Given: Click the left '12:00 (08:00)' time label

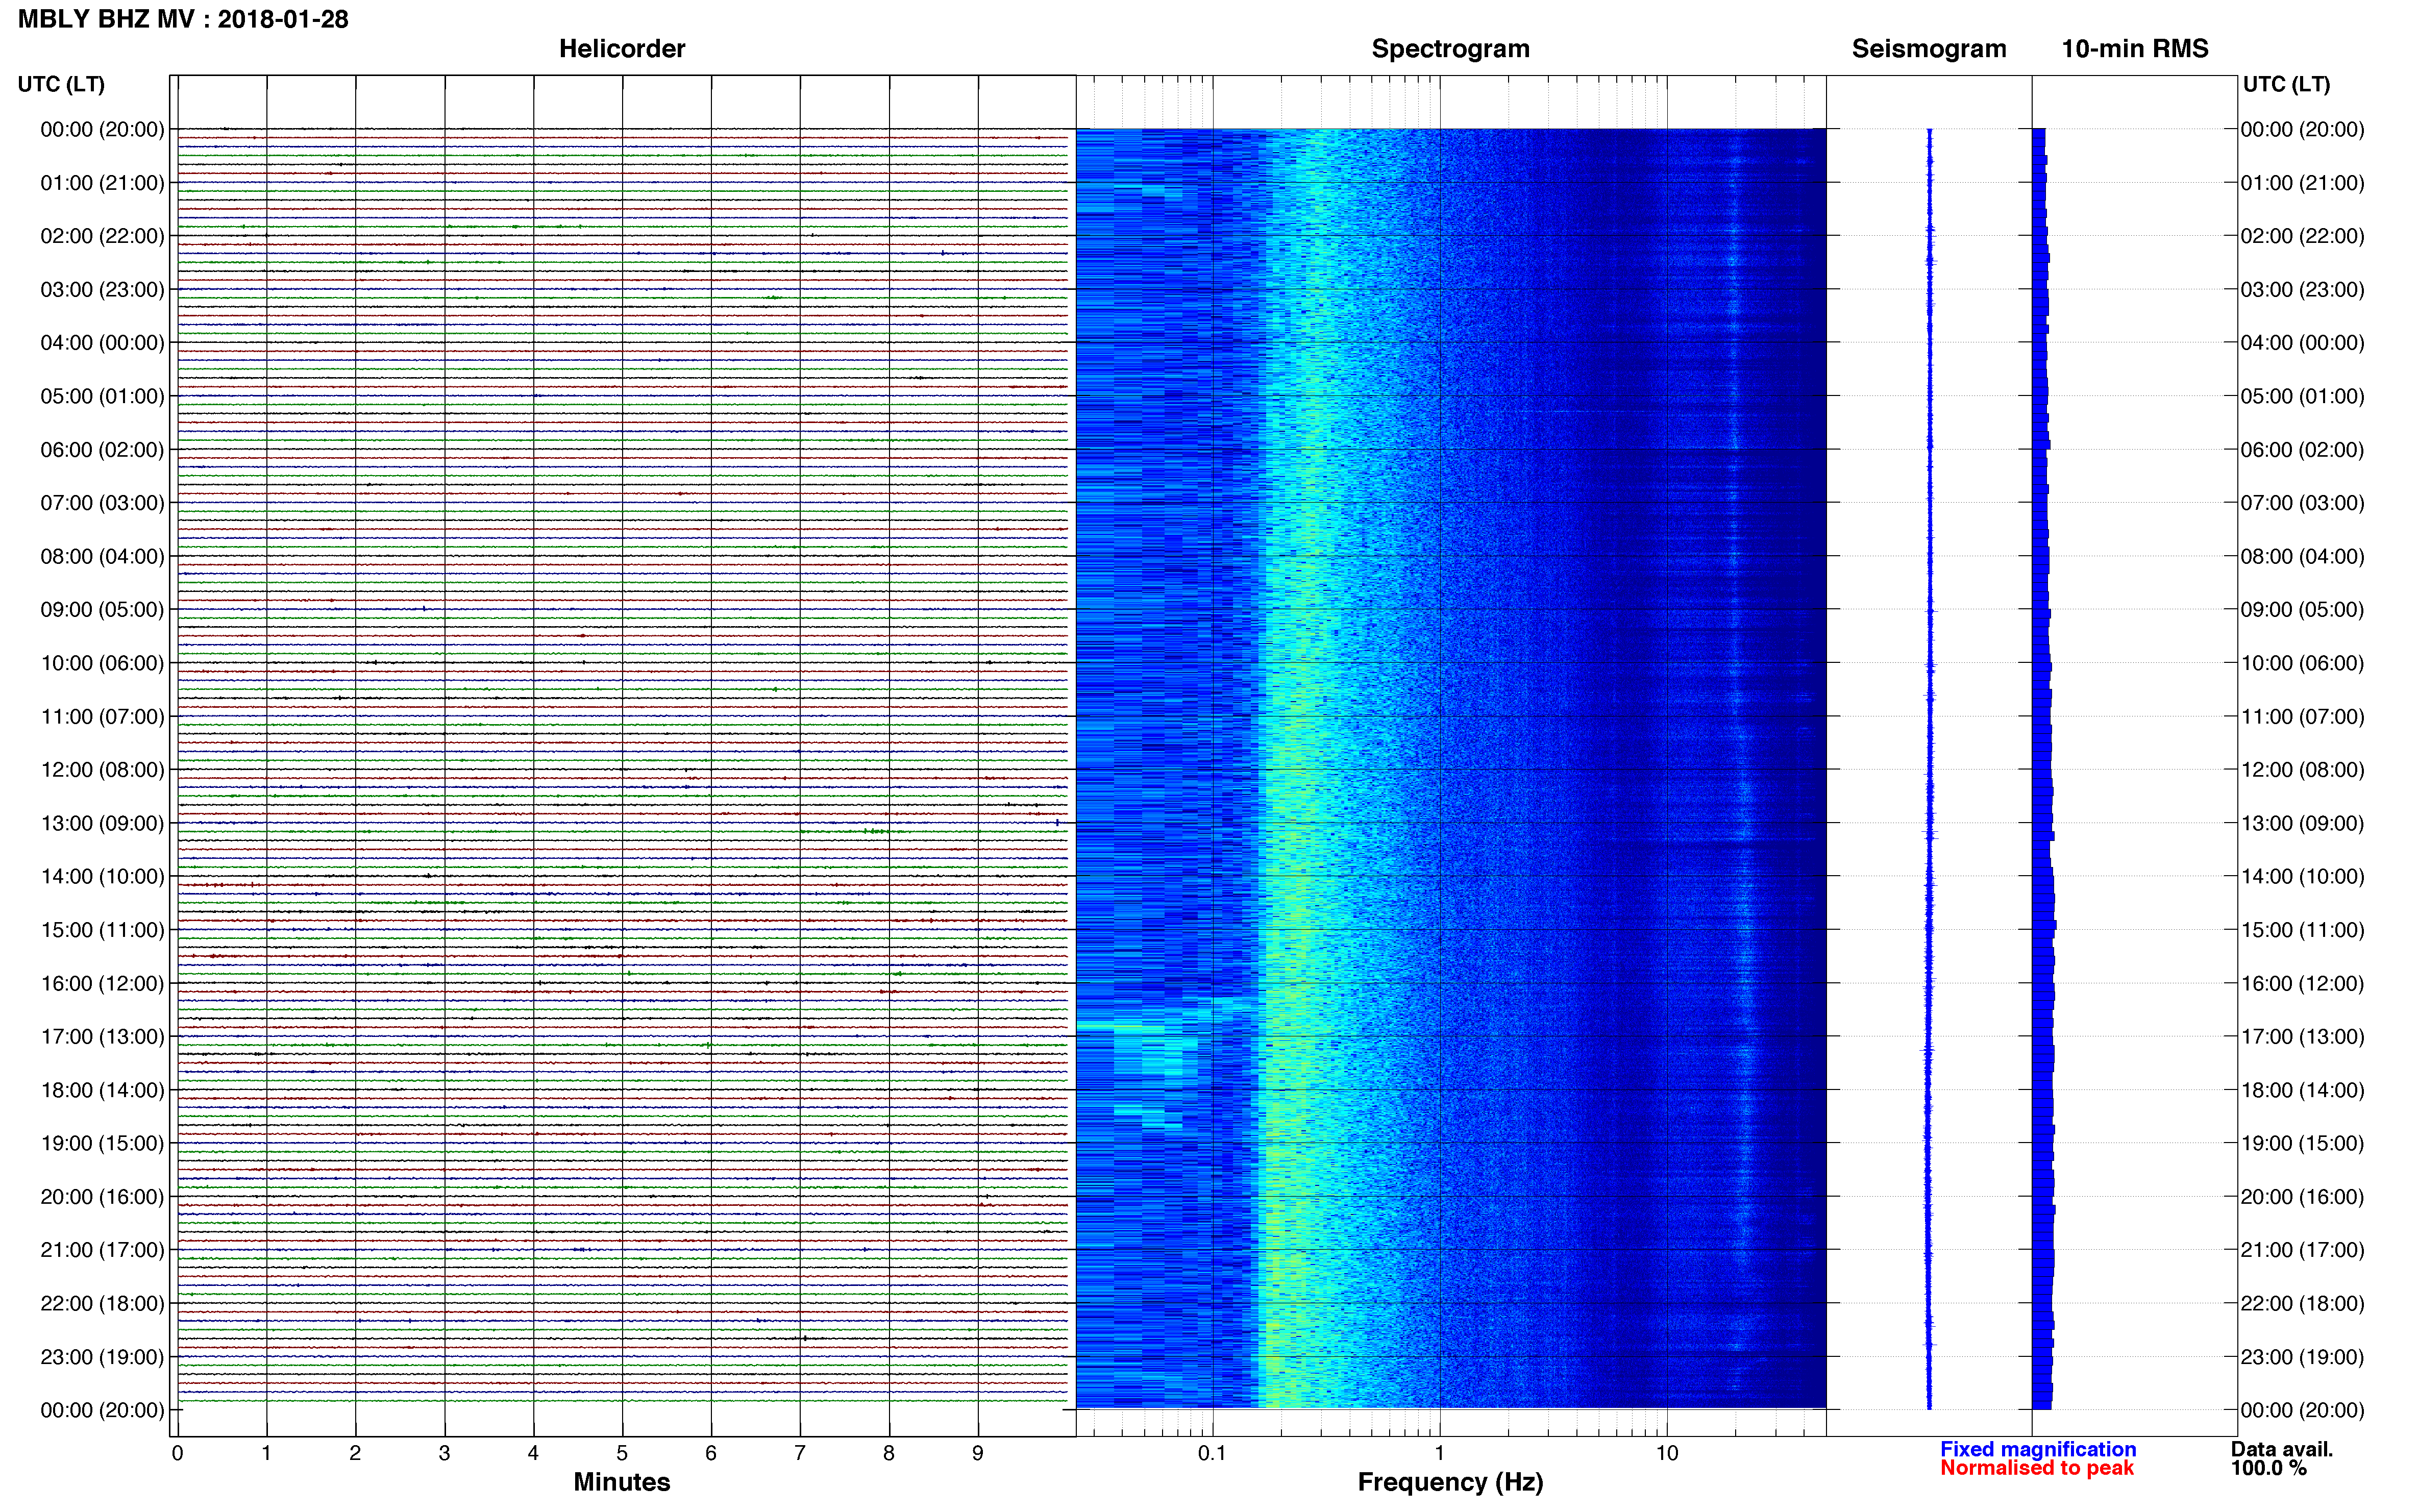Looking at the screenshot, I should click(x=102, y=770).
